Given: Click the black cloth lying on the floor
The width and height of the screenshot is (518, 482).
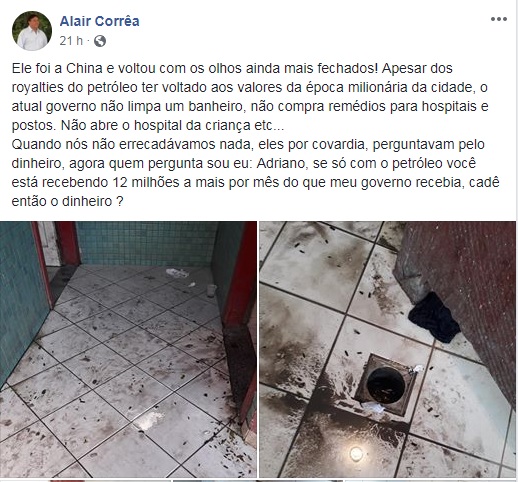Looking at the screenshot, I should [x=433, y=318].
